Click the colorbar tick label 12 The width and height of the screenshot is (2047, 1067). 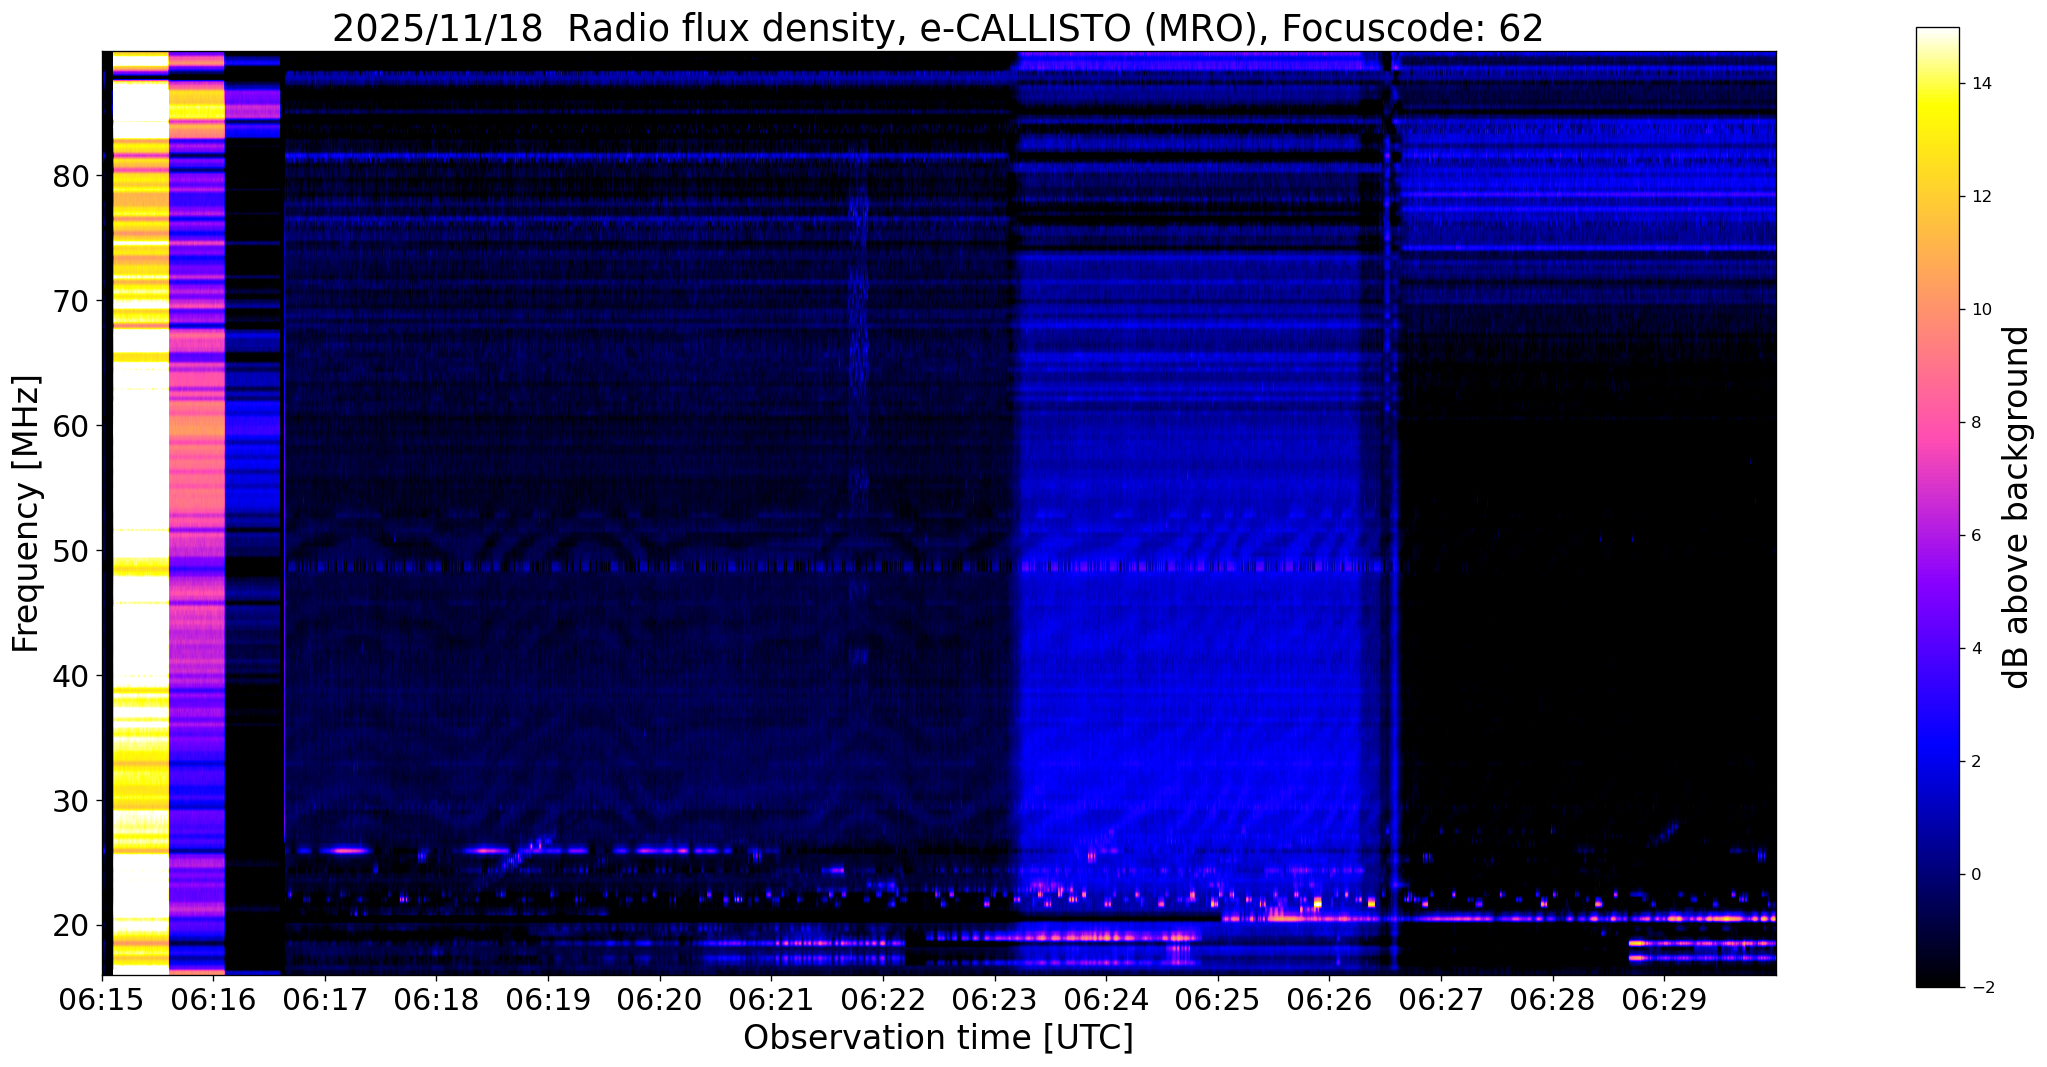(x=1979, y=197)
